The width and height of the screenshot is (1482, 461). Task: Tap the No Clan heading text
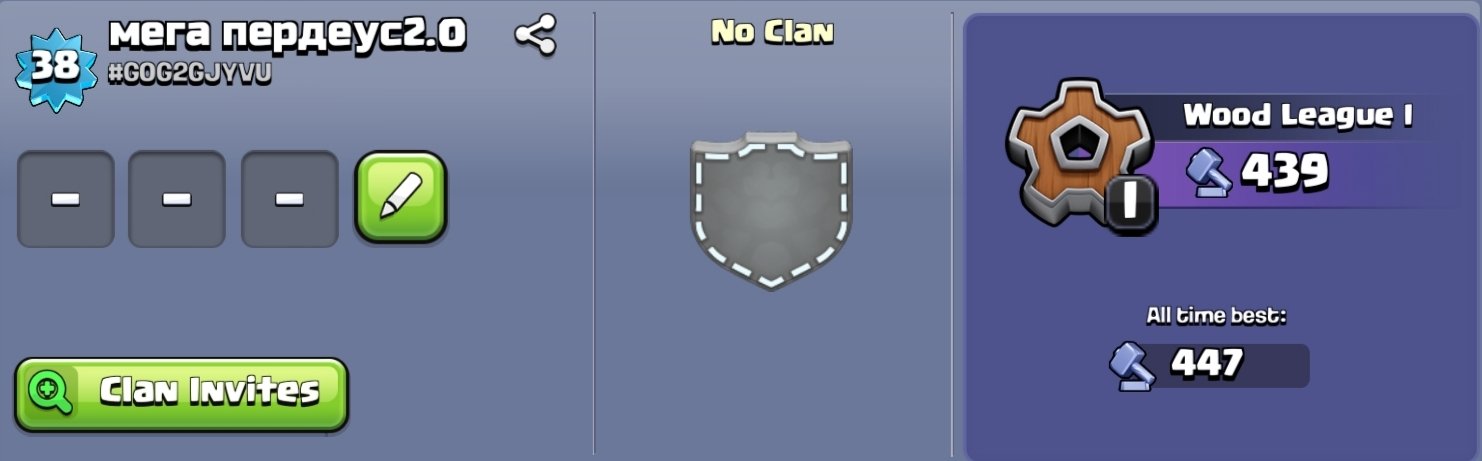[772, 32]
